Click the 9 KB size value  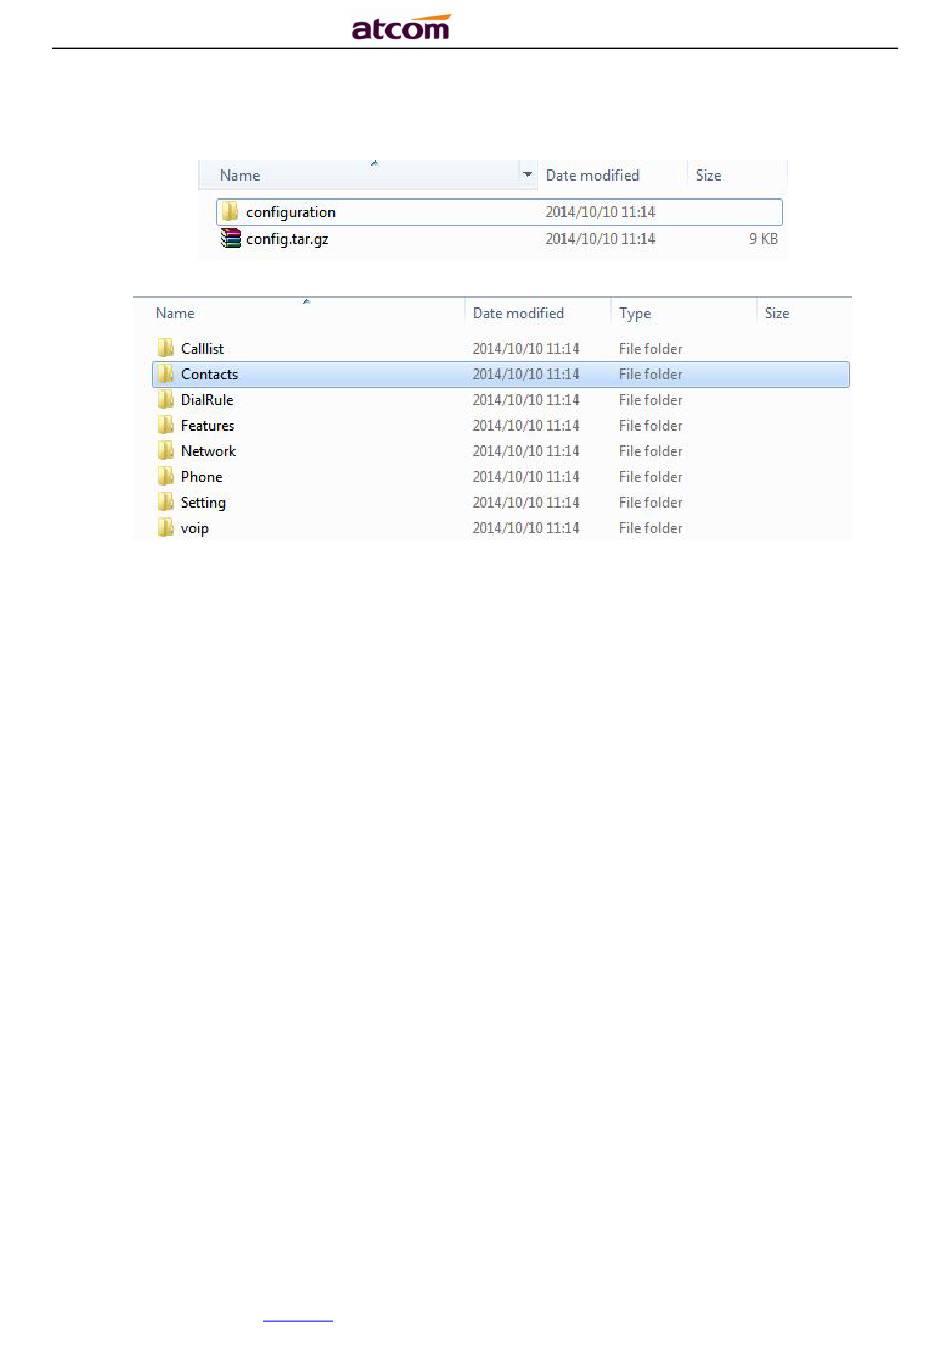tap(763, 238)
